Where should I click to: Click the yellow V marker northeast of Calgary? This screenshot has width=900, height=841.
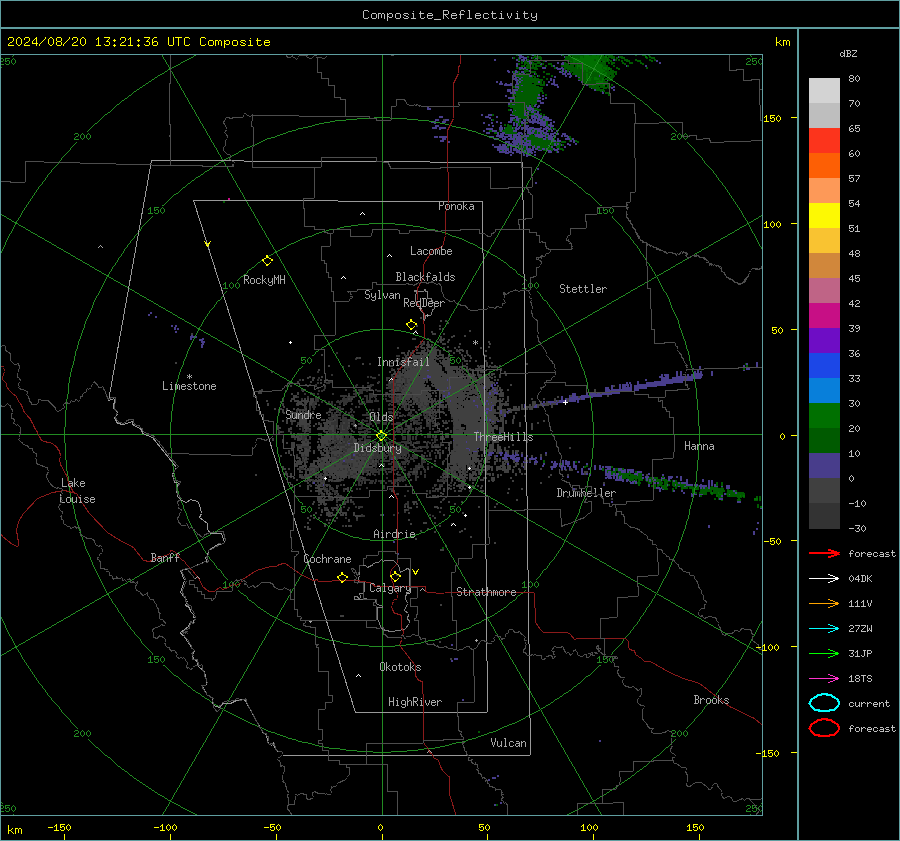coord(416,572)
